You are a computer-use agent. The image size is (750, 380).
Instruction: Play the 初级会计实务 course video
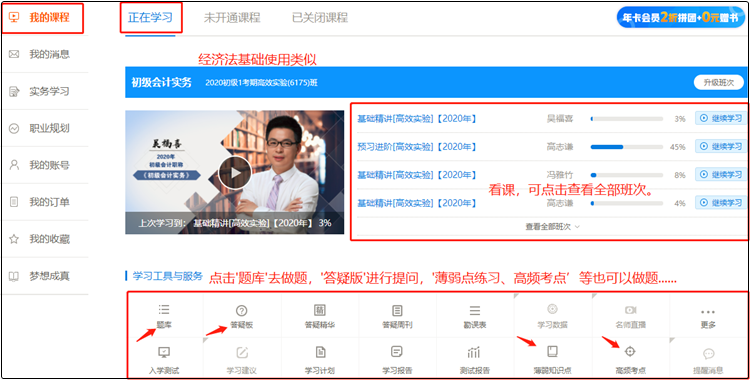pos(235,172)
